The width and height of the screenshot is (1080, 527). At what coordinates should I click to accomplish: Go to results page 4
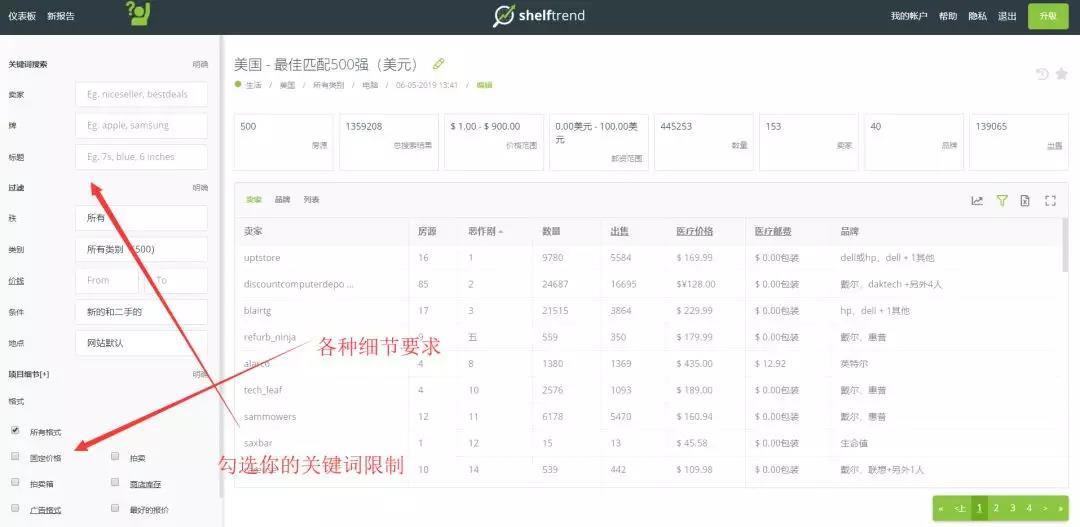point(1029,508)
